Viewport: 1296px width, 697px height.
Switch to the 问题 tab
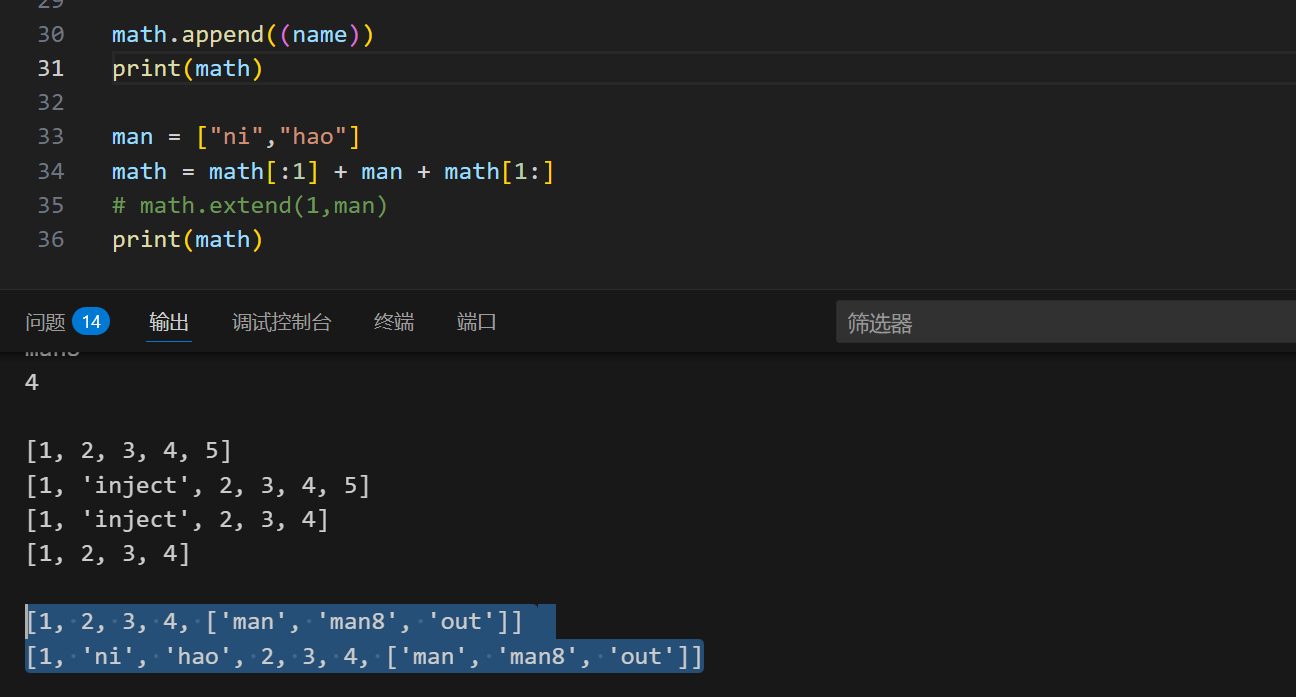pyautogui.click(x=45, y=322)
